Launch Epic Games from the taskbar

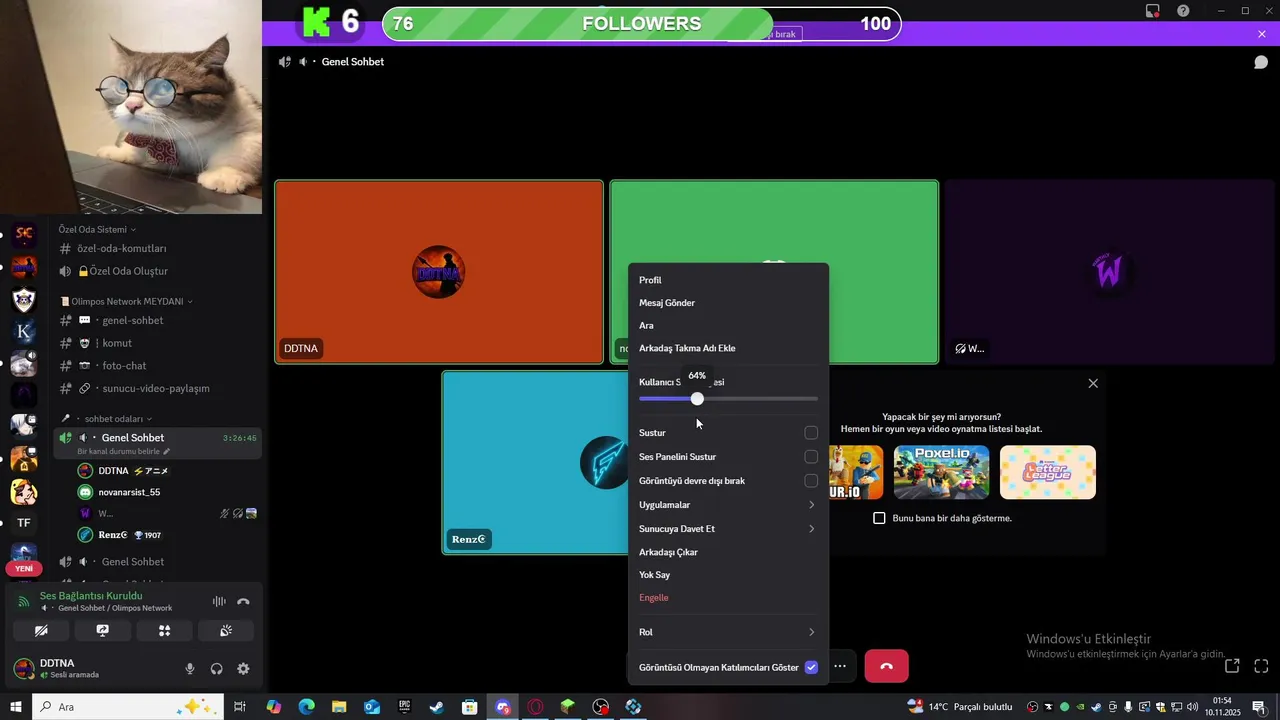(404, 707)
